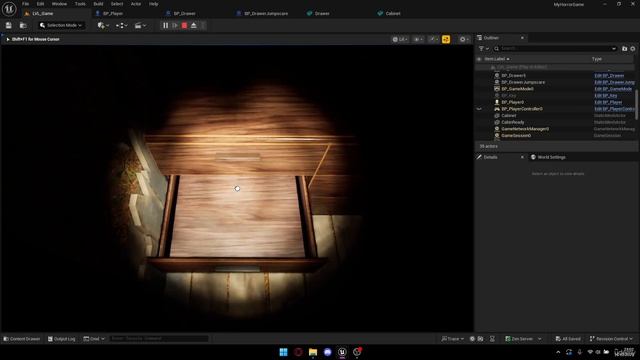
Task: Open the Outliner filter dropdown
Action: click(484, 49)
